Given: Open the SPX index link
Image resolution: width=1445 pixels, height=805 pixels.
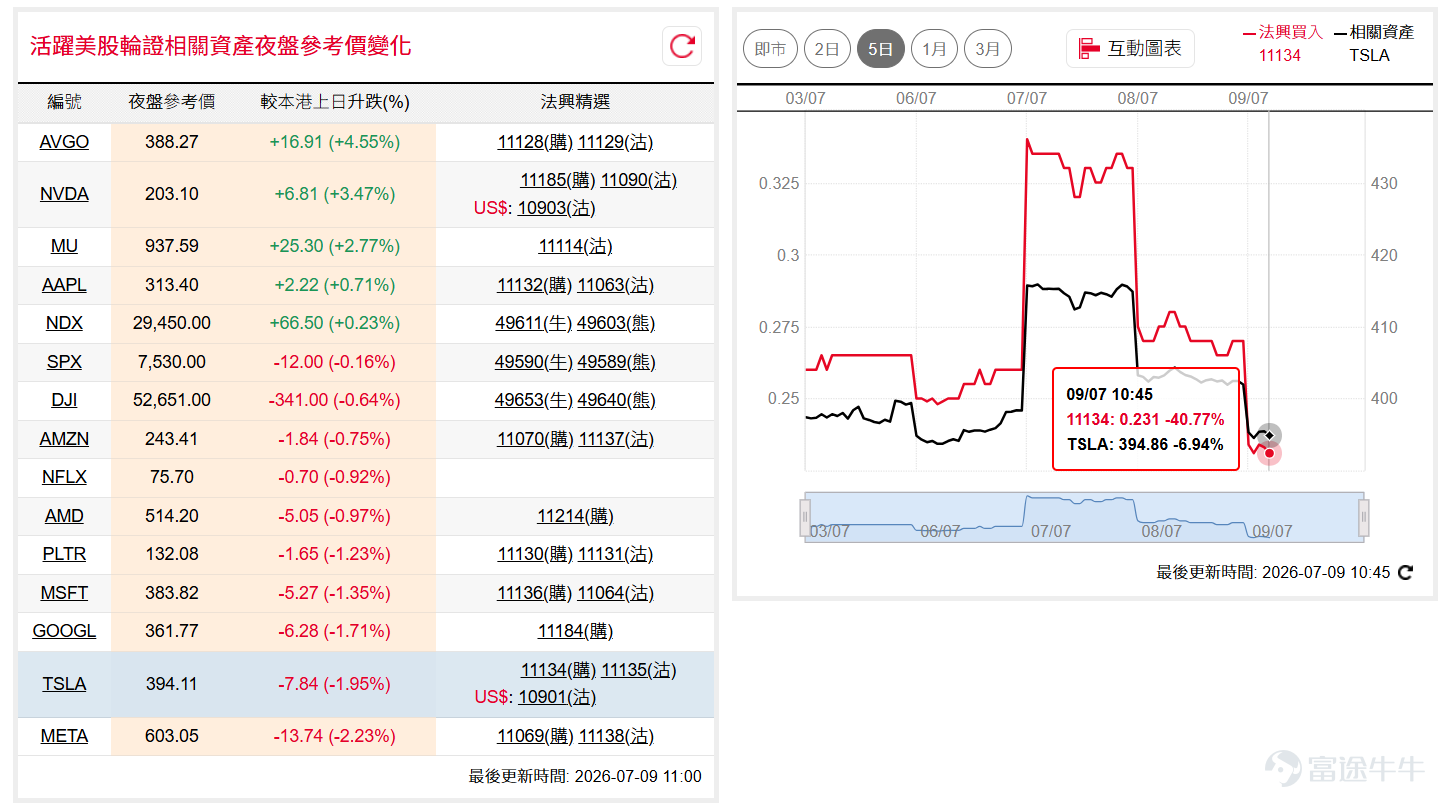Looking at the screenshot, I should [64, 362].
